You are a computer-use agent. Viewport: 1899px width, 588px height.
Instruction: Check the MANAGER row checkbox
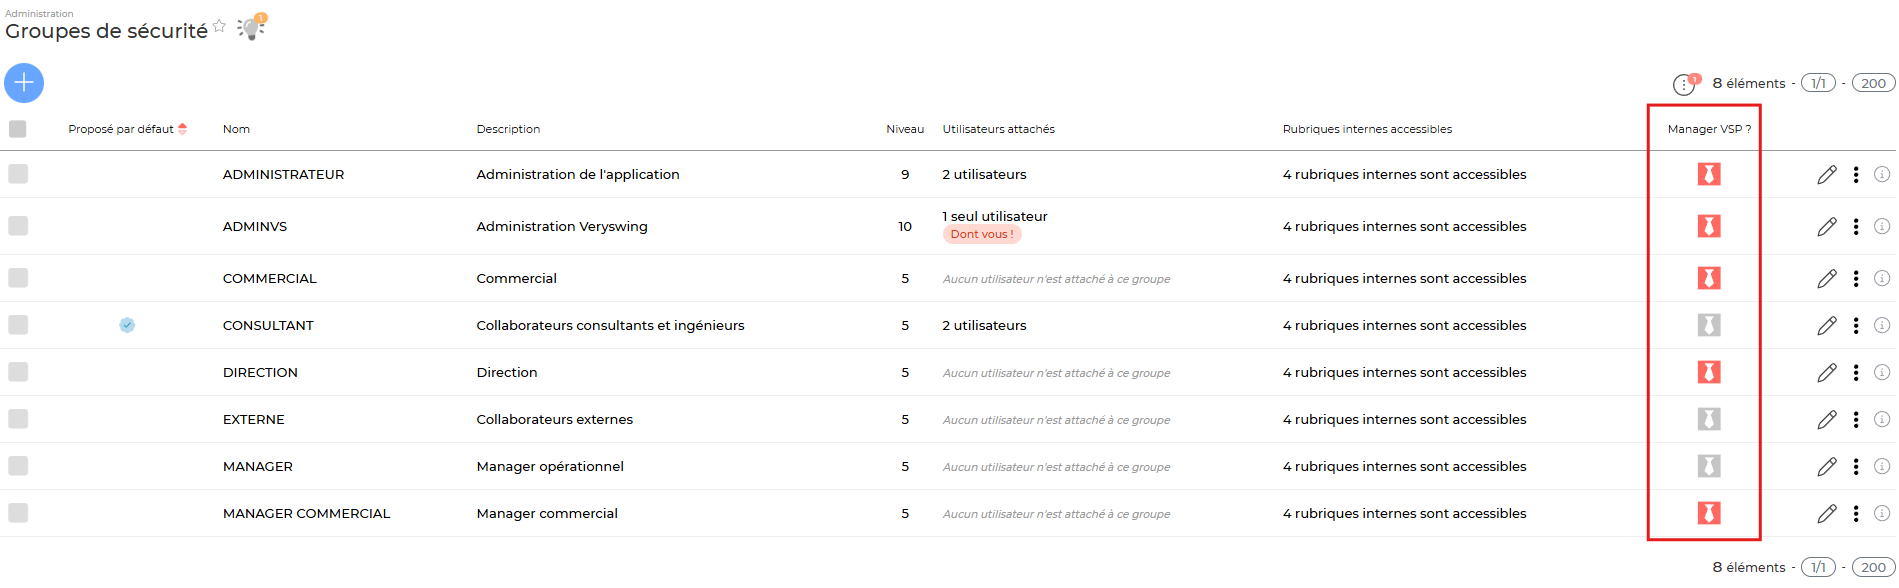[x=18, y=466]
